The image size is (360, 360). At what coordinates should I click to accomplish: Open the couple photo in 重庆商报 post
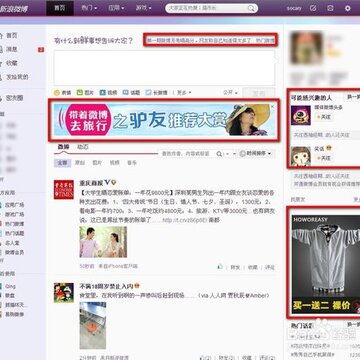103,242
